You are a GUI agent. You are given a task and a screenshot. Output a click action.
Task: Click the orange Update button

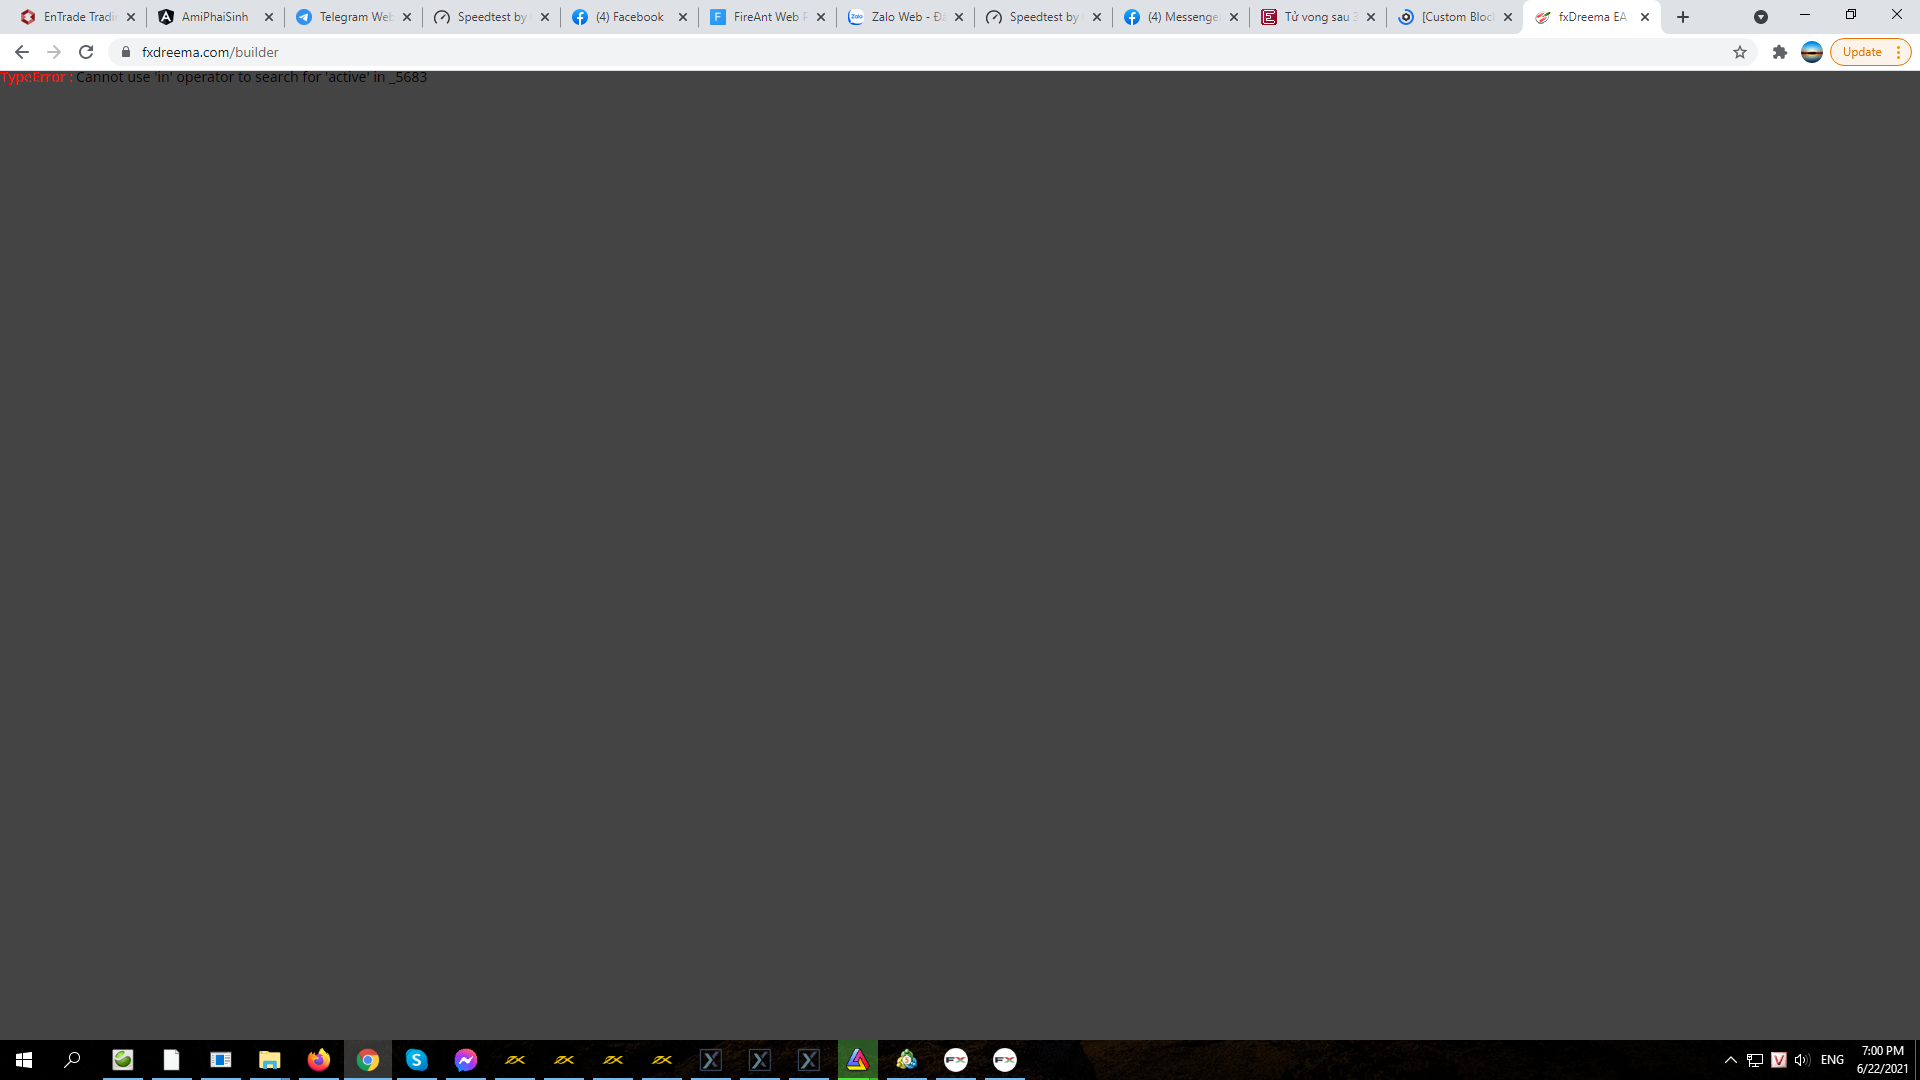(1862, 52)
